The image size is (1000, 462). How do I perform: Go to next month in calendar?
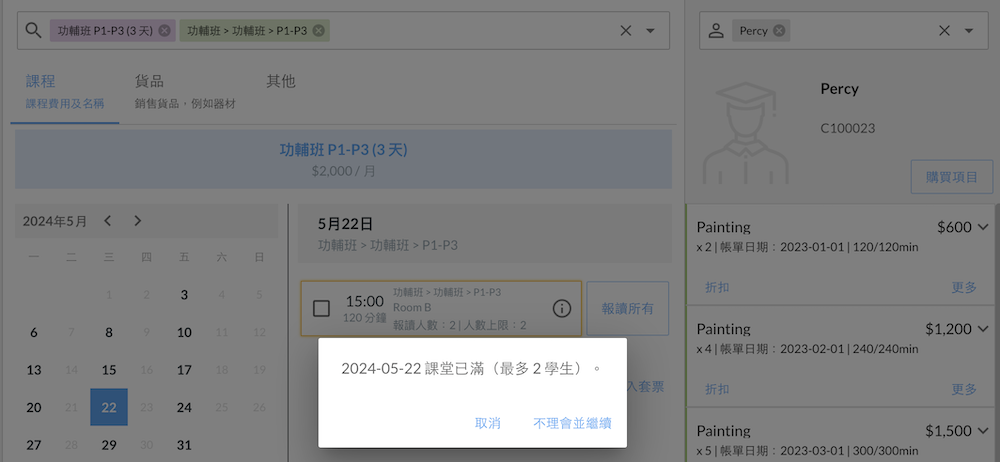(x=138, y=221)
